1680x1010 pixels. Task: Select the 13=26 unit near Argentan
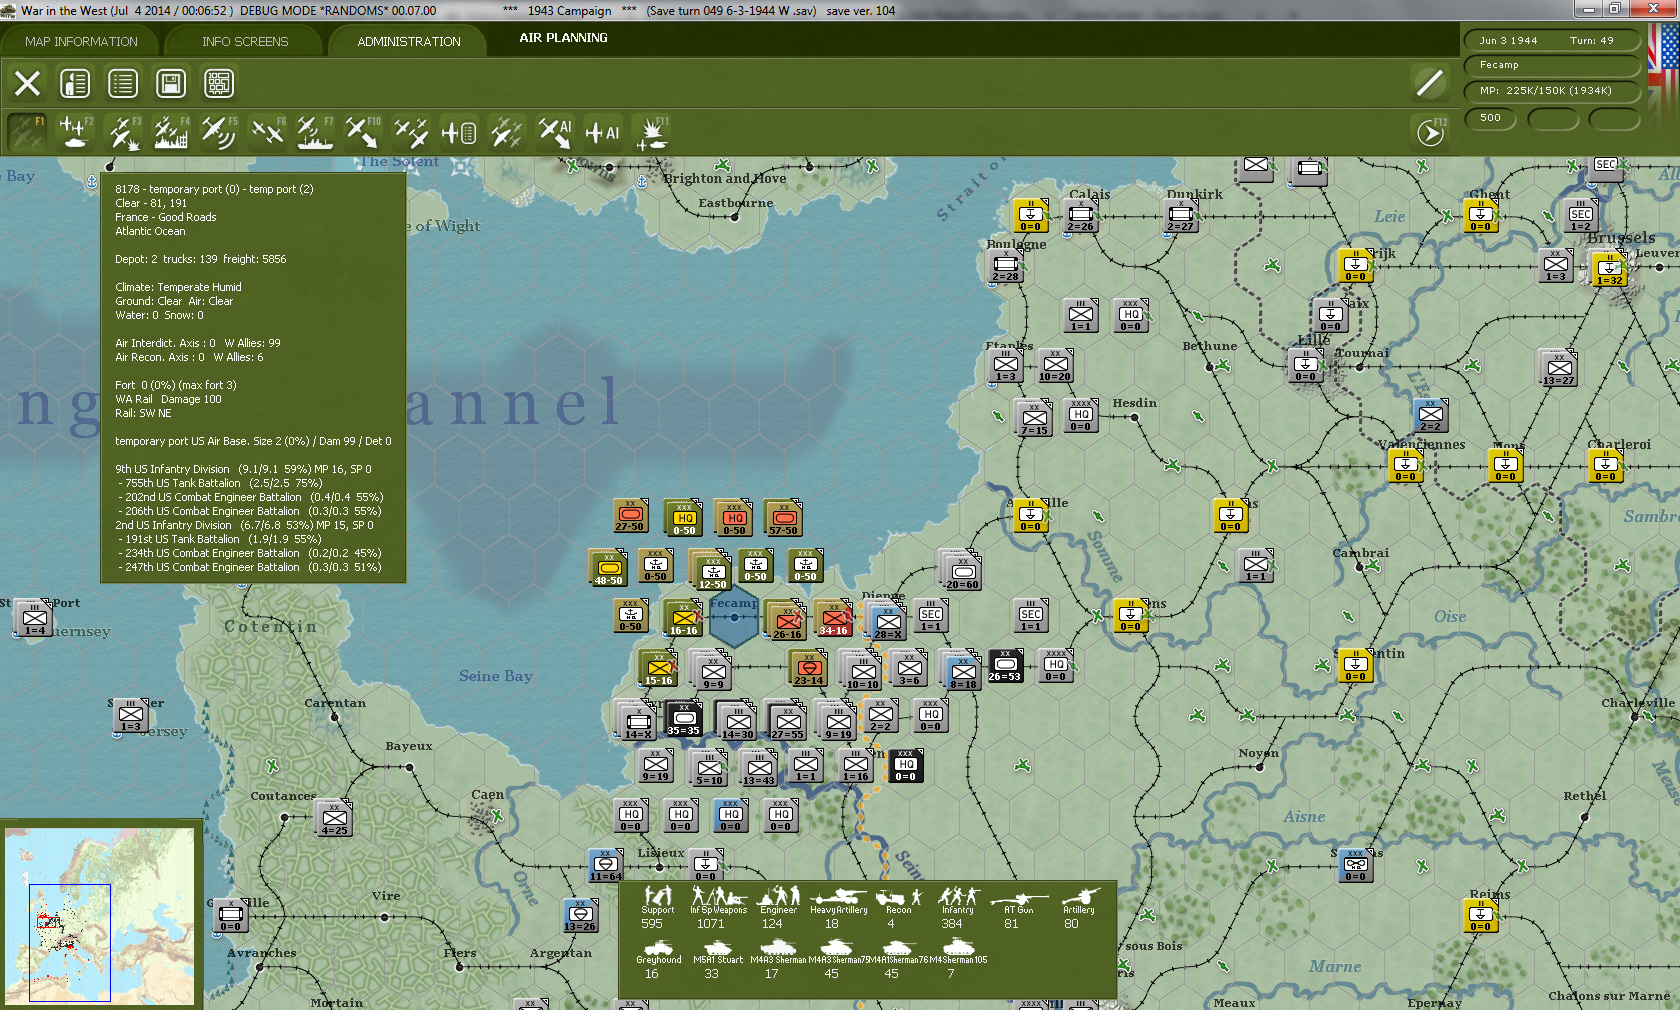pyautogui.click(x=580, y=915)
